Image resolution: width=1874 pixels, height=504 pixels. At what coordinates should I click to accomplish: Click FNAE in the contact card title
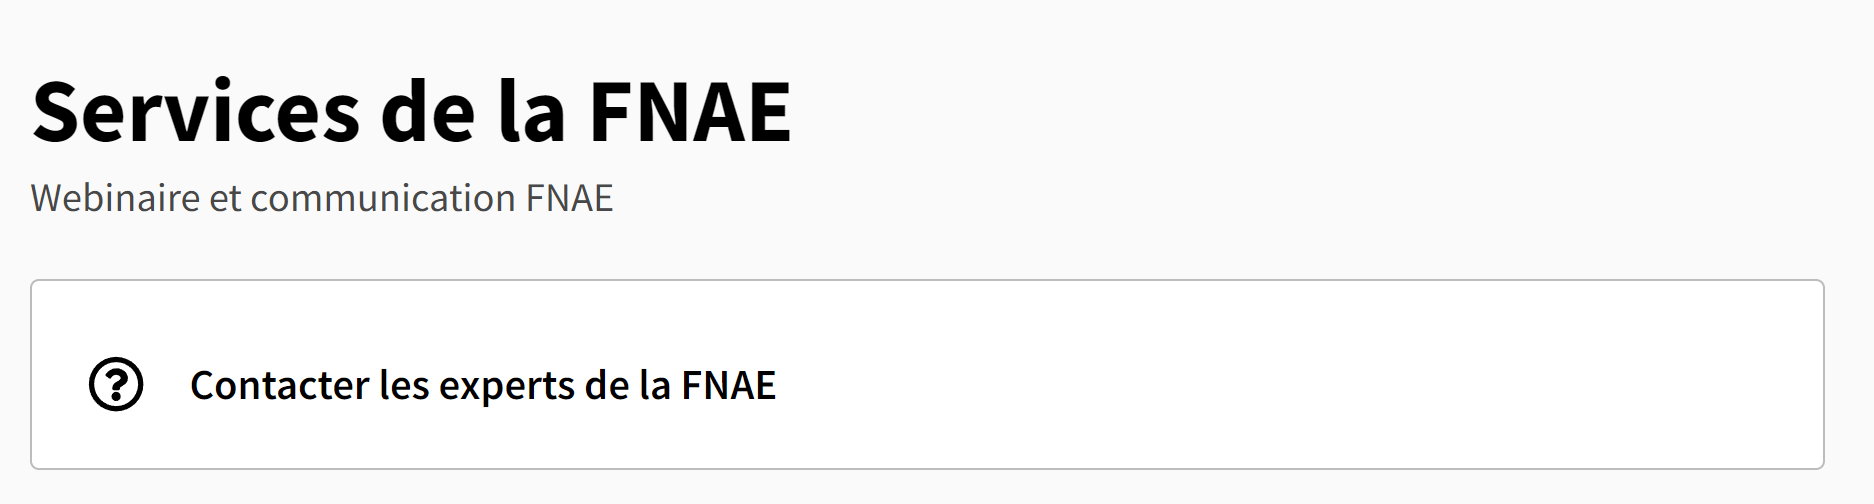728,385
